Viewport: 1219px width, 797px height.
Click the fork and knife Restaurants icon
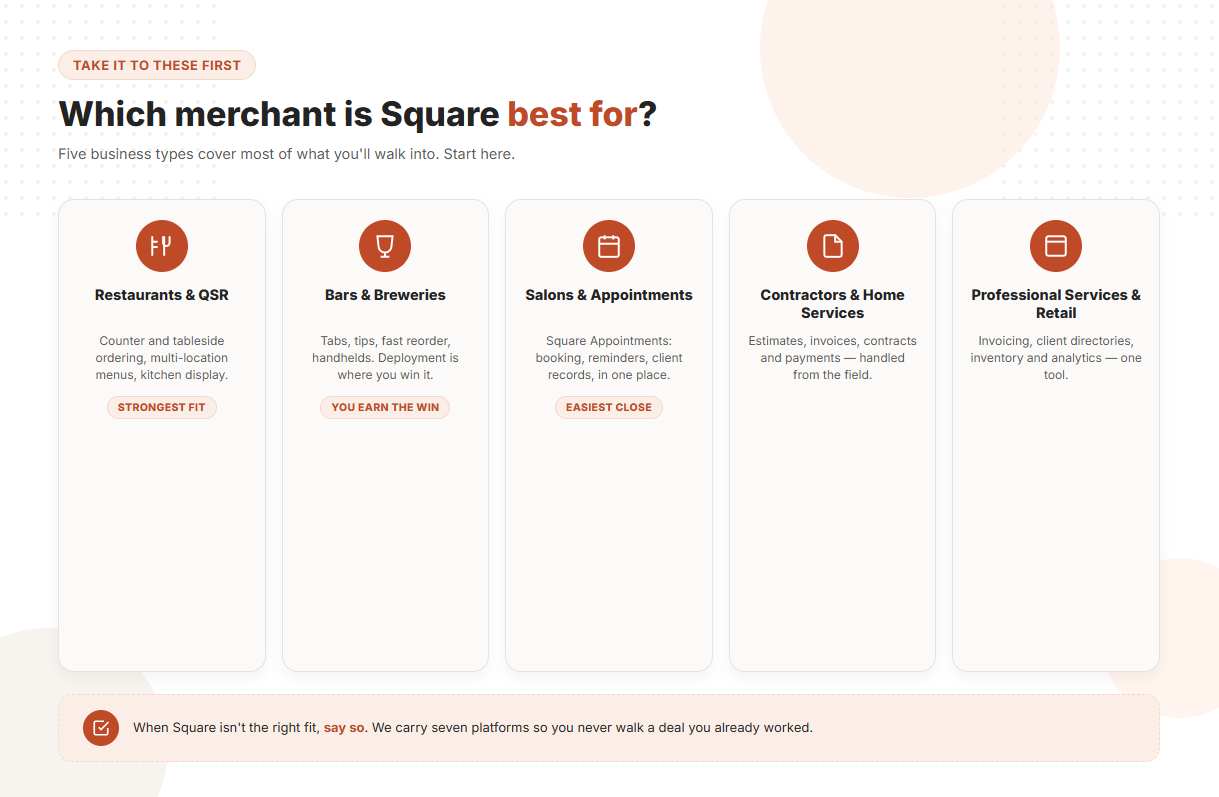pos(161,246)
